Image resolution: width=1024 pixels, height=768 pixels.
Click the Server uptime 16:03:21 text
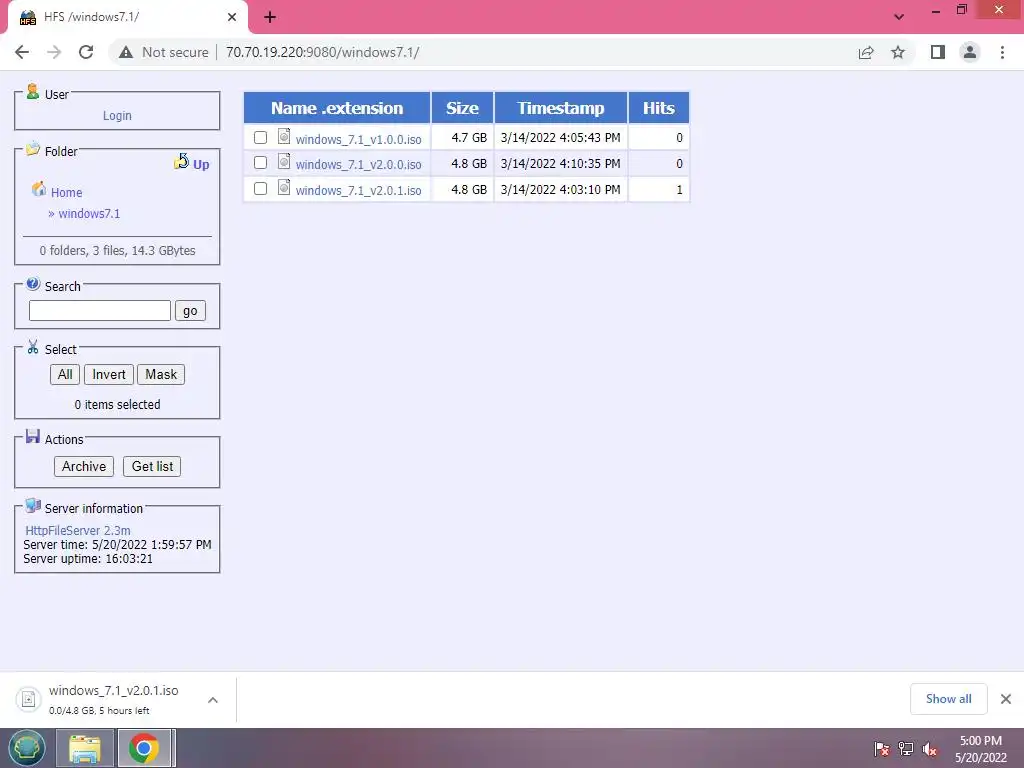tap(88, 559)
